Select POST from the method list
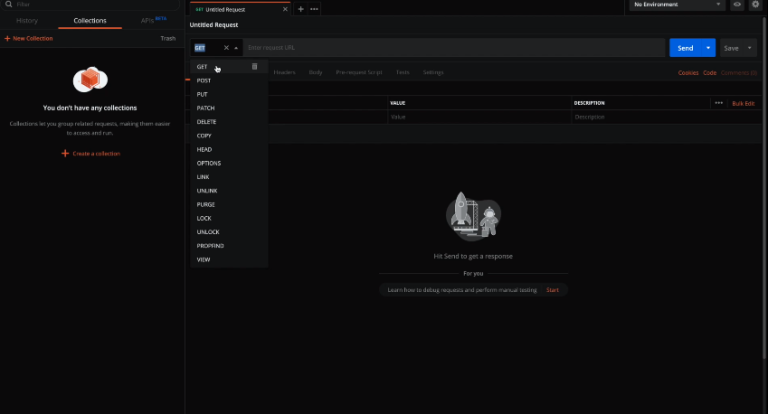 (x=204, y=80)
